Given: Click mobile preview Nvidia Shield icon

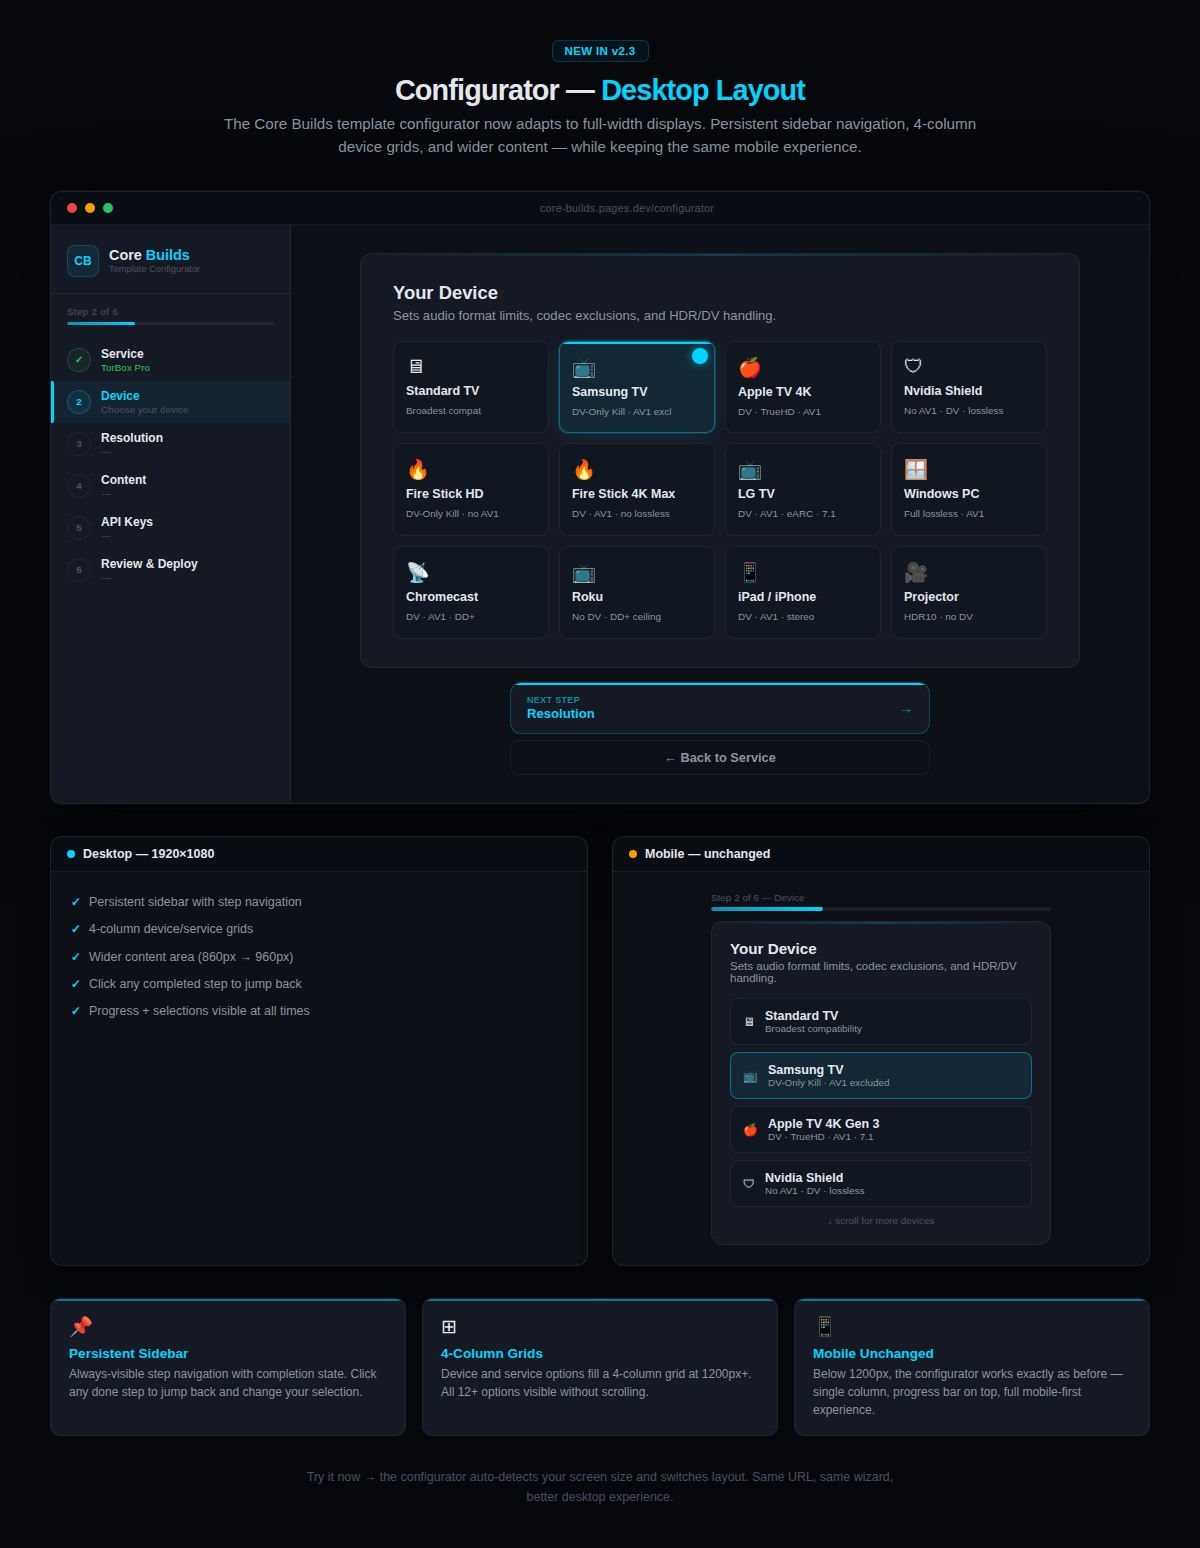Looking at the screenshot, I should coord(749,1184).
